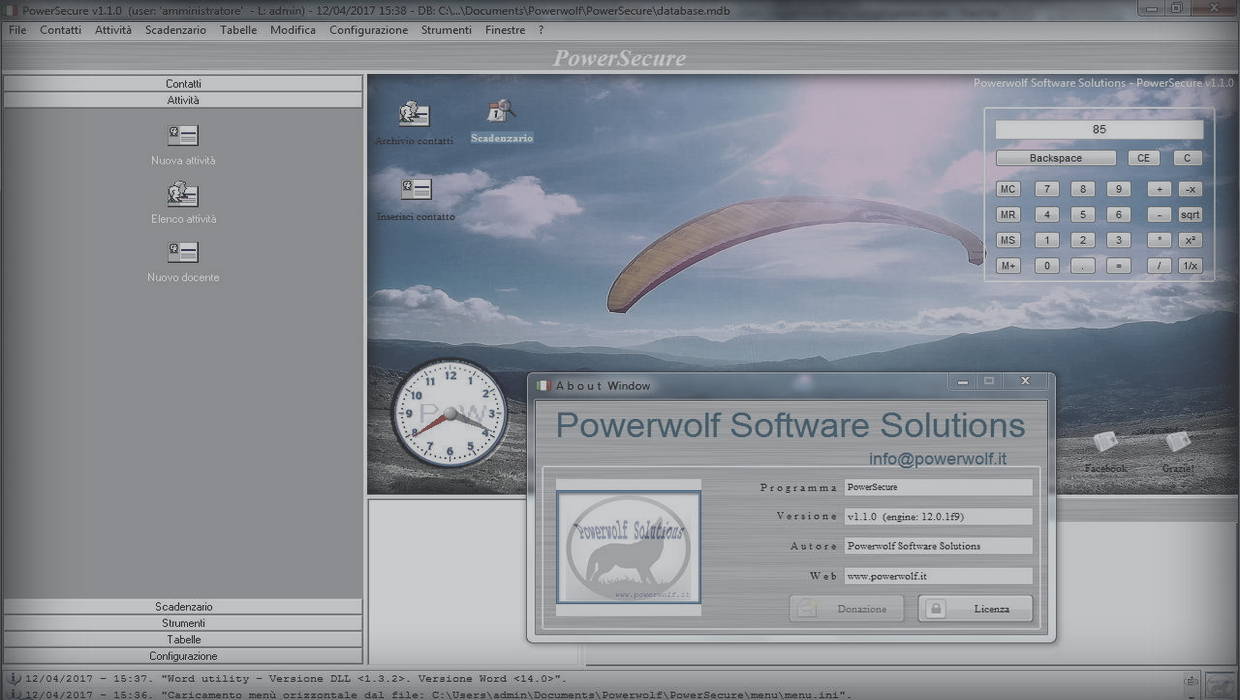This screenshot has width=1240, height=700.
Task: Open the Scadenzario menu
Action: pos(175,30)
